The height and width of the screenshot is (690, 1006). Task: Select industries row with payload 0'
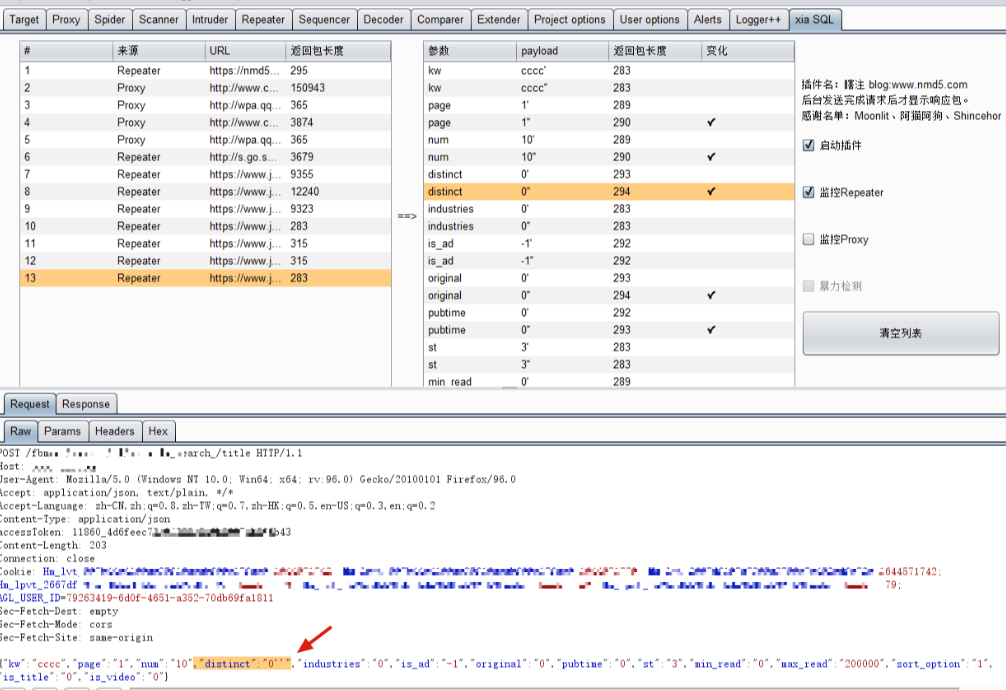609,209
